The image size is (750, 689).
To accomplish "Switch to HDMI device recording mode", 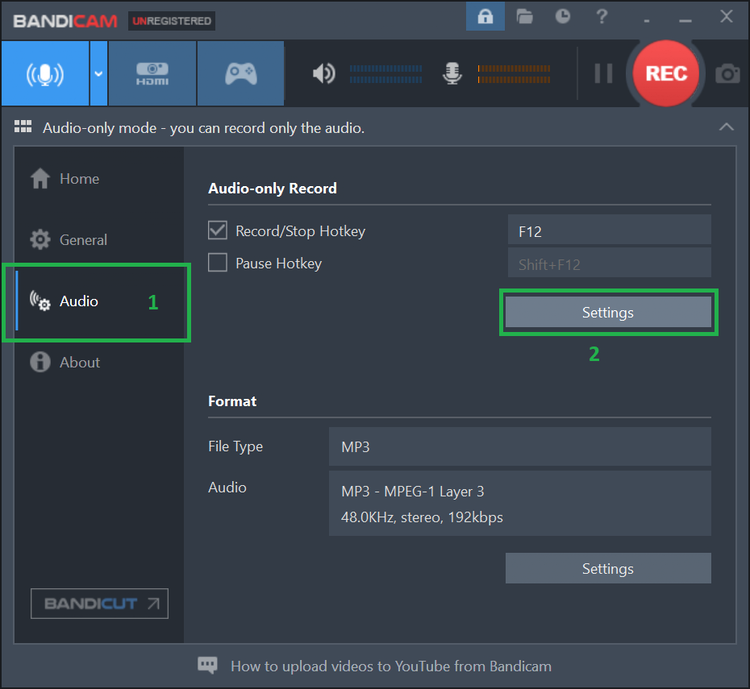I will point(152,74).
